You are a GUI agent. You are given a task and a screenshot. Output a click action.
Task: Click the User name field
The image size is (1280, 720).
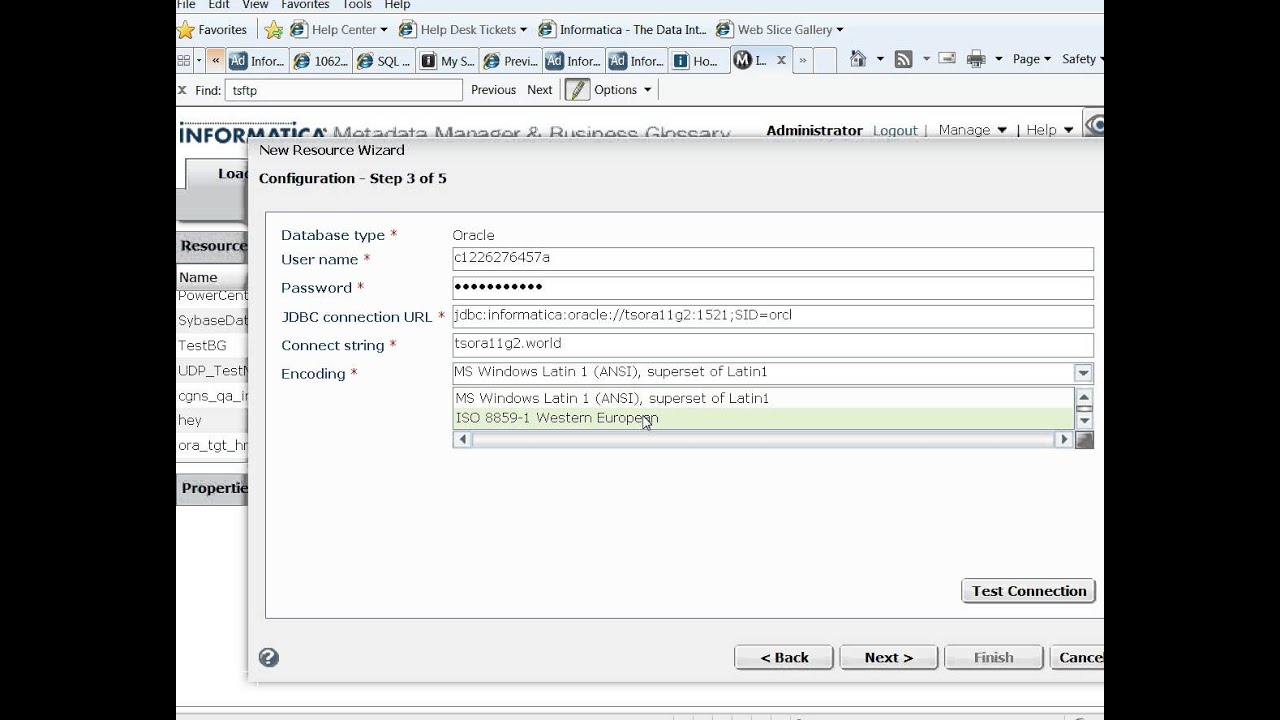click(x=773, y=258)
